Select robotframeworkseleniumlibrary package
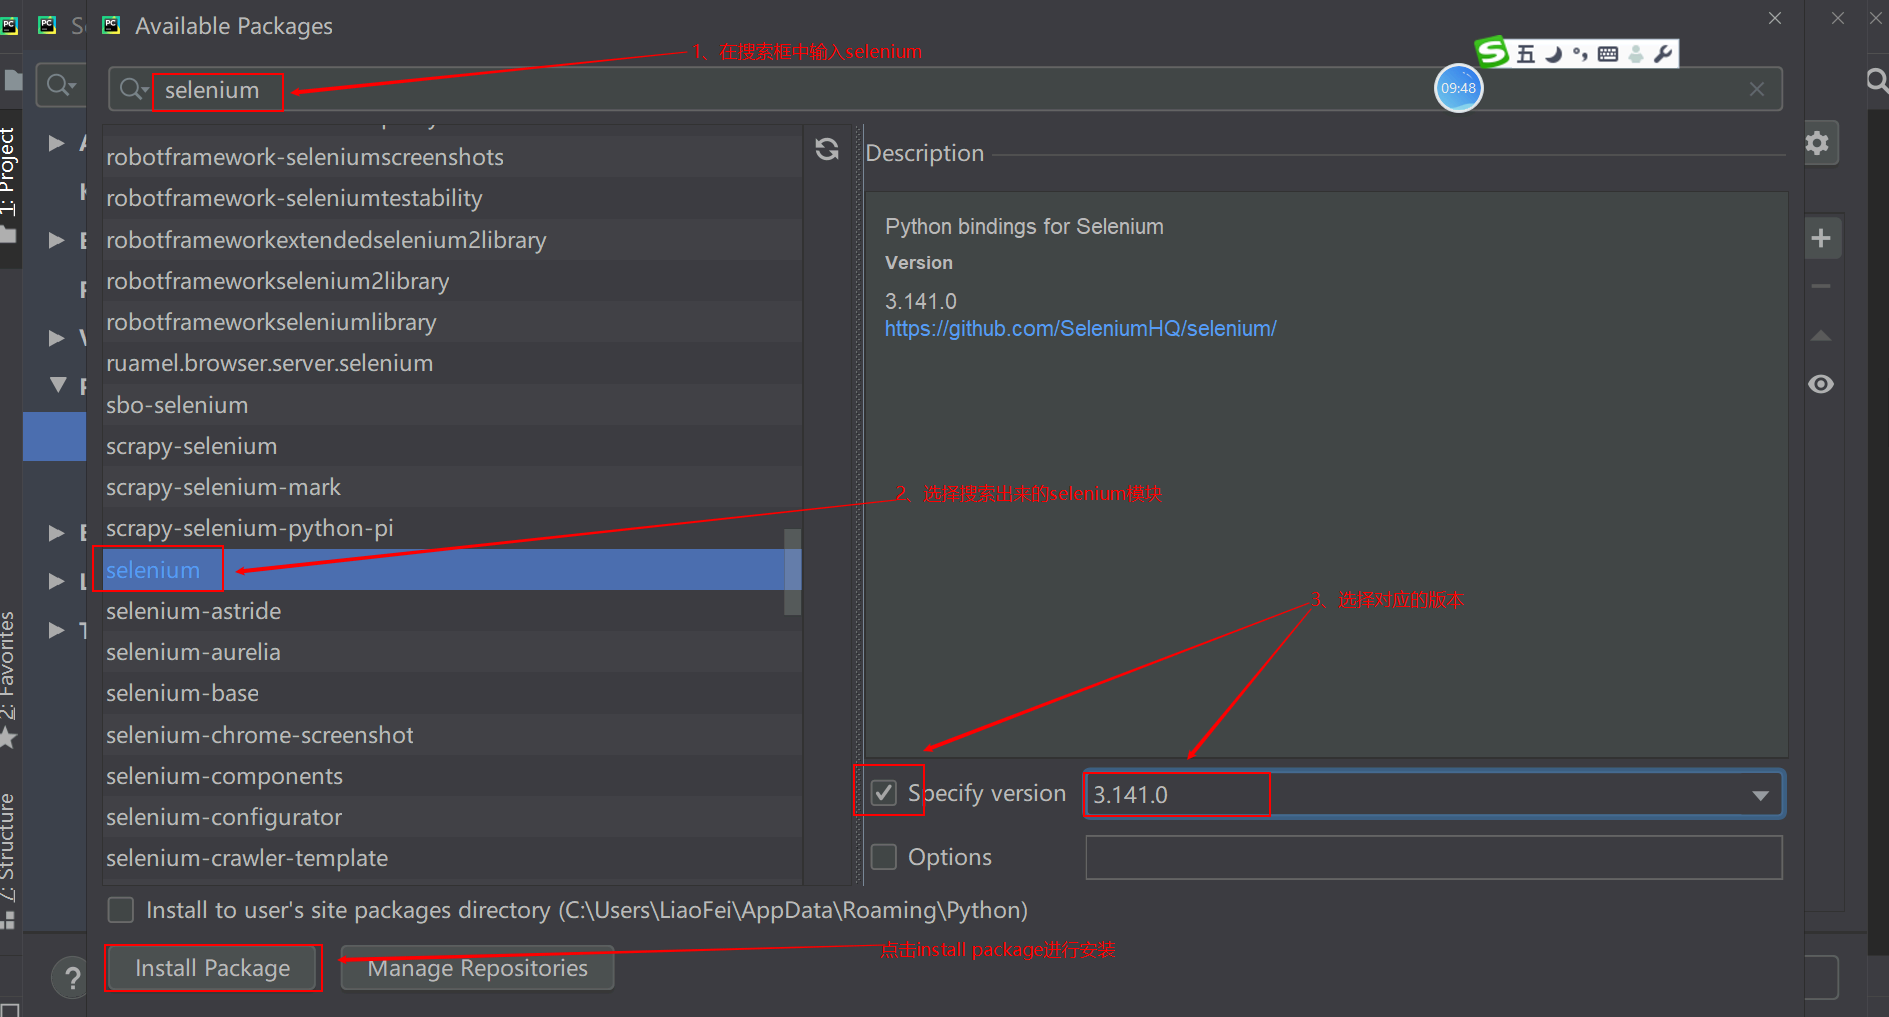Image resolution: width=1889 pixels, height=1017 pixels. pyautogui.click(x=452, y=322)
